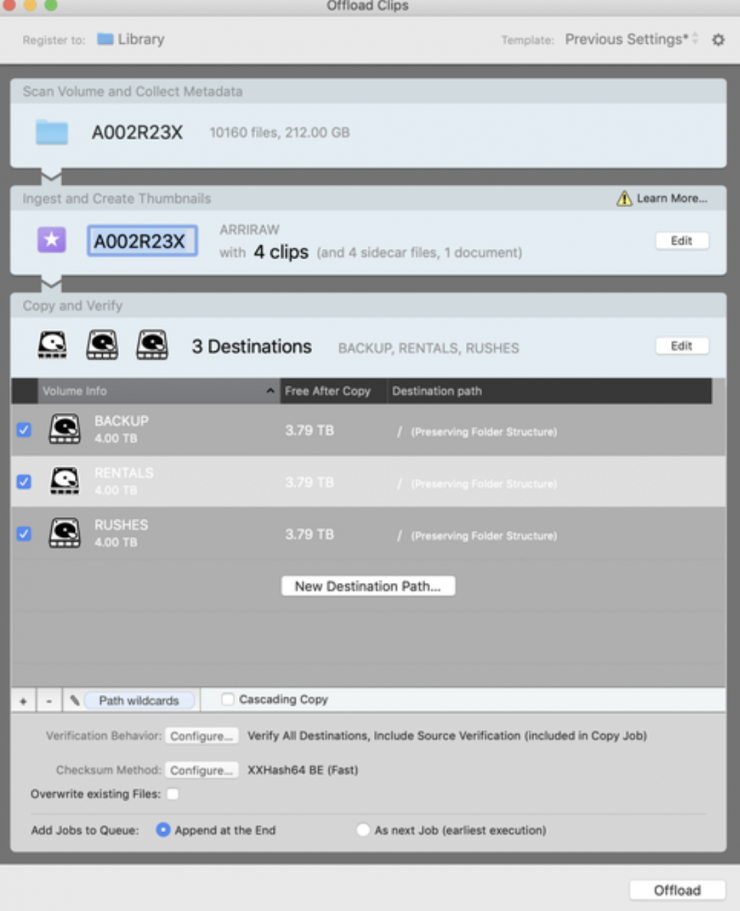Click the settings gear icon next to Template
Image resolution: width=740 pixels, height=911 pixels.
point(717,40)
